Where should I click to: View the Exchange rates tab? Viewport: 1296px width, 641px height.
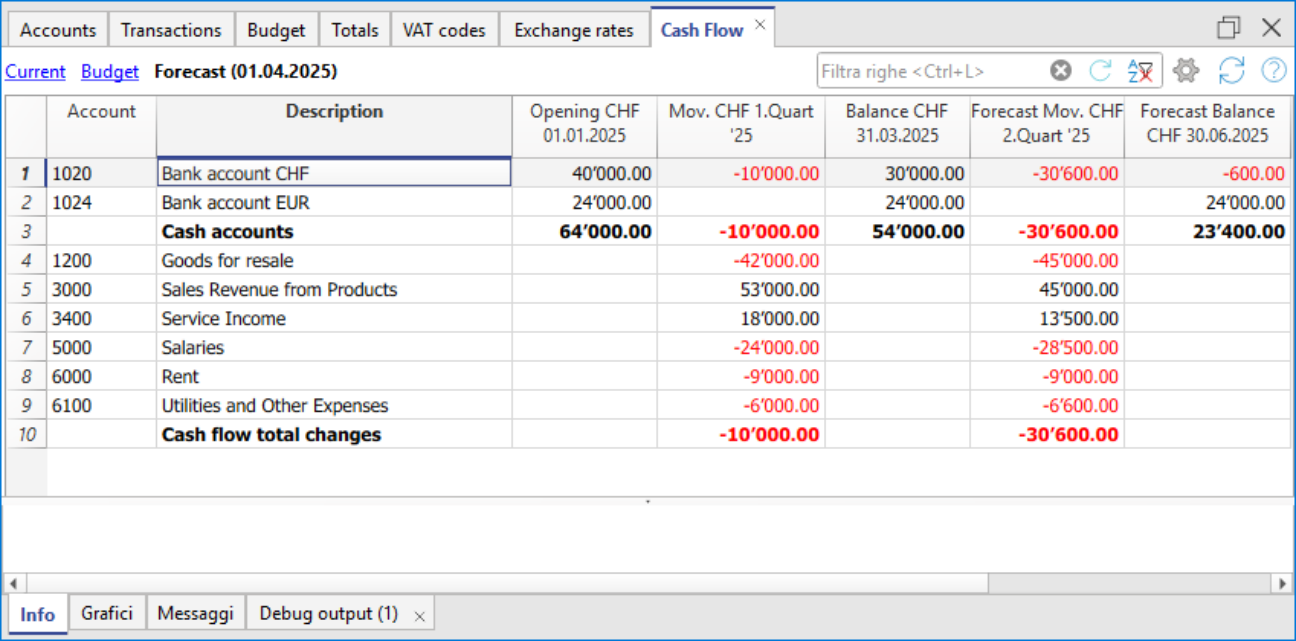[573, 29]
